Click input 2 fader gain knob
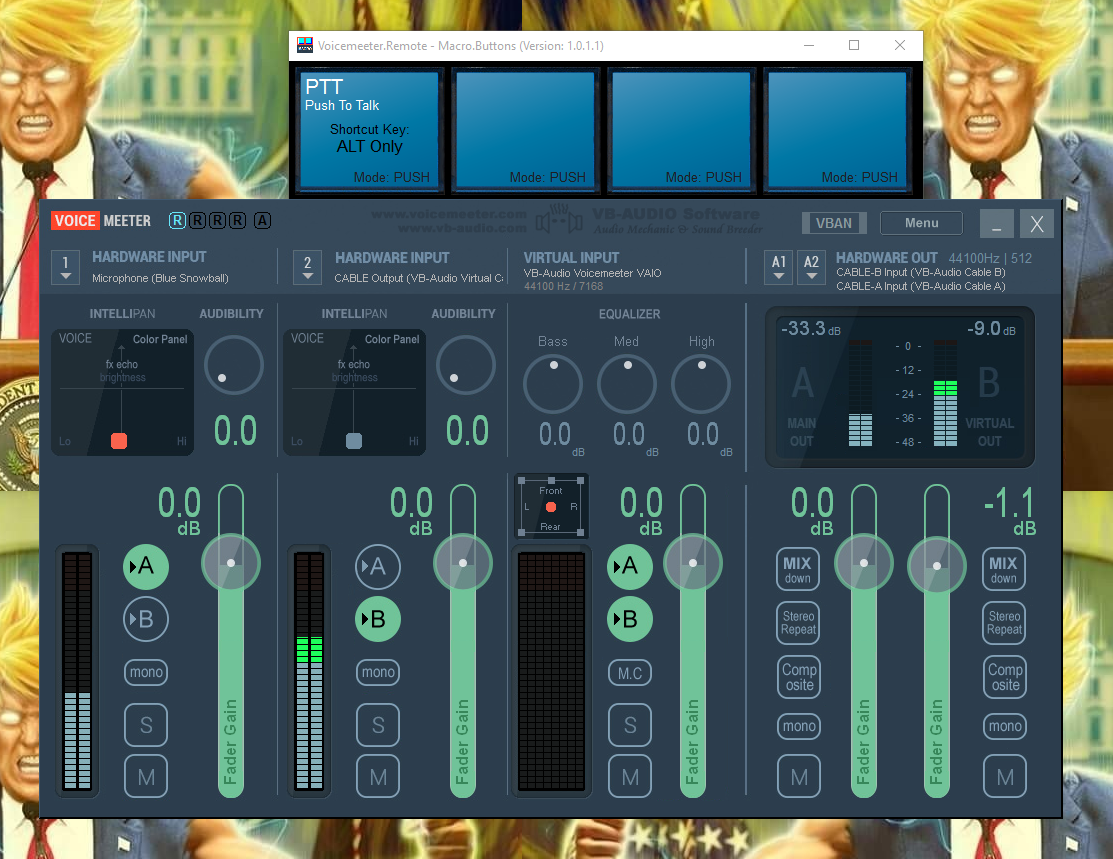The image size is (1113, 859). coord(463,563)
